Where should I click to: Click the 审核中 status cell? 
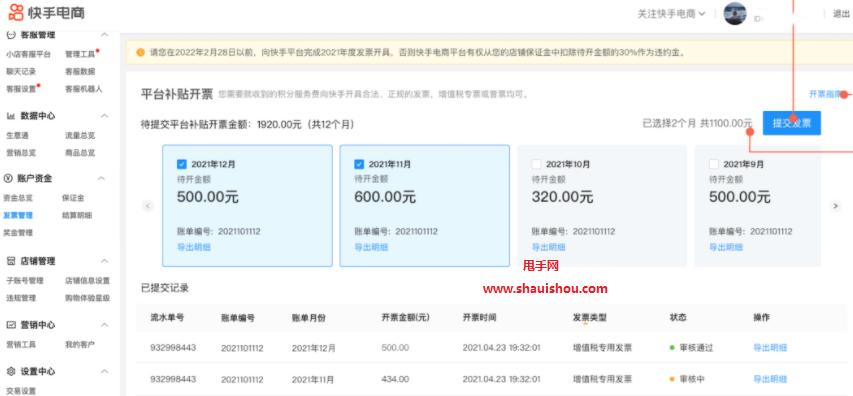[687, 379]
